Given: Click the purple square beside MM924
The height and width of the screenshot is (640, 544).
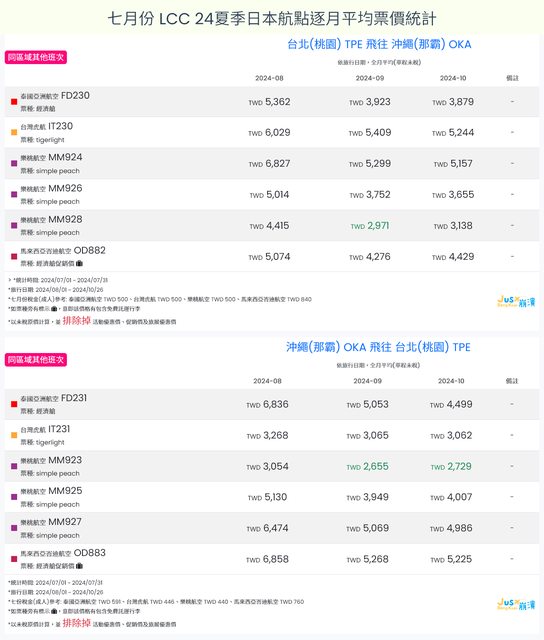Looking at the screenshot, I should click(x=14, y=163).
